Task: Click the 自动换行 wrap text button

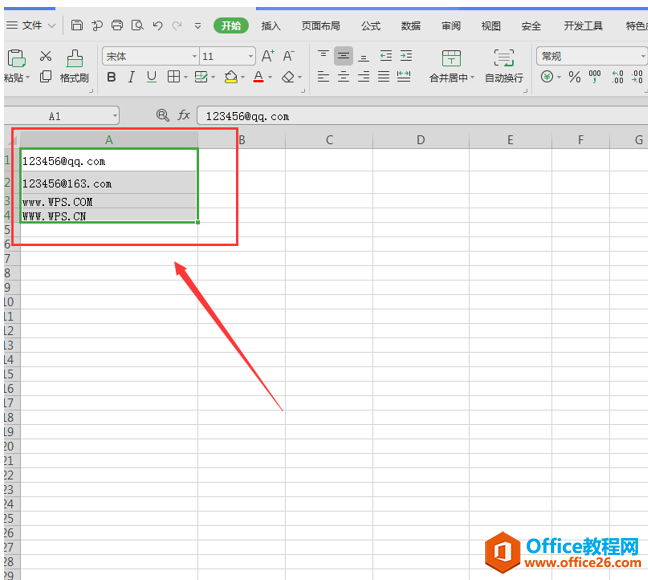Action: click(504, 66)
